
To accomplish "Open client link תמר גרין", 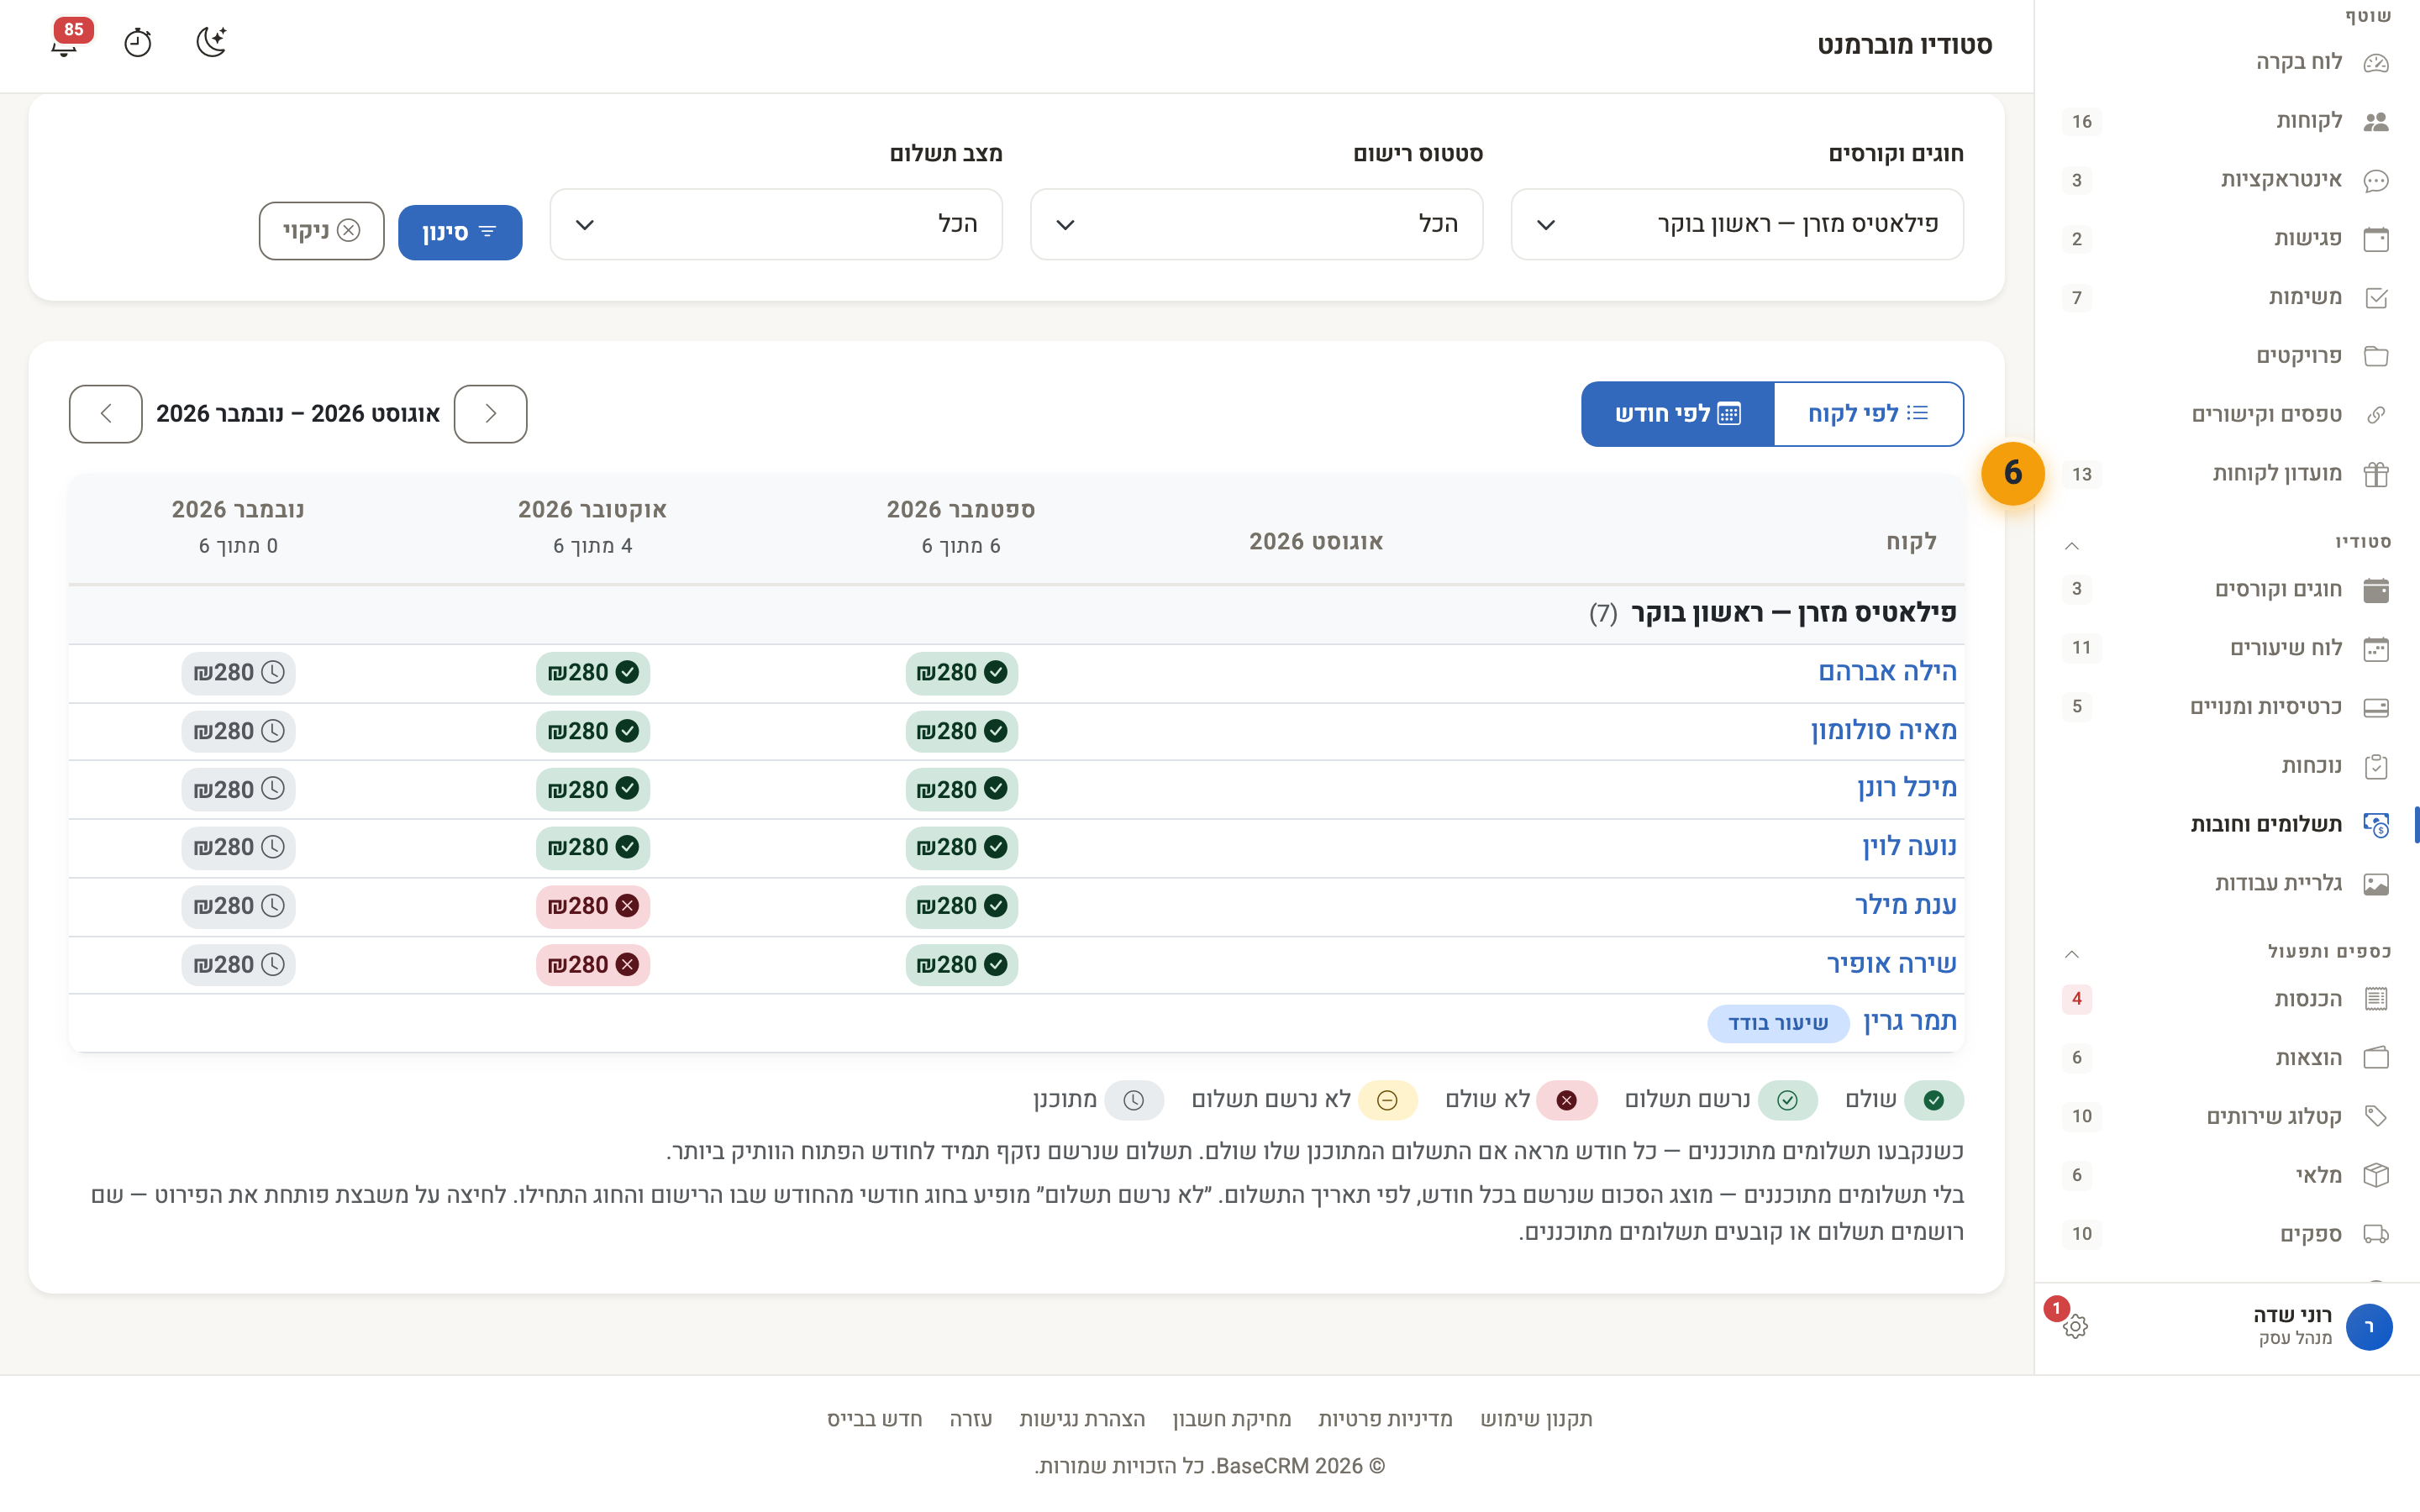I will click(x=1910, y=1022).
